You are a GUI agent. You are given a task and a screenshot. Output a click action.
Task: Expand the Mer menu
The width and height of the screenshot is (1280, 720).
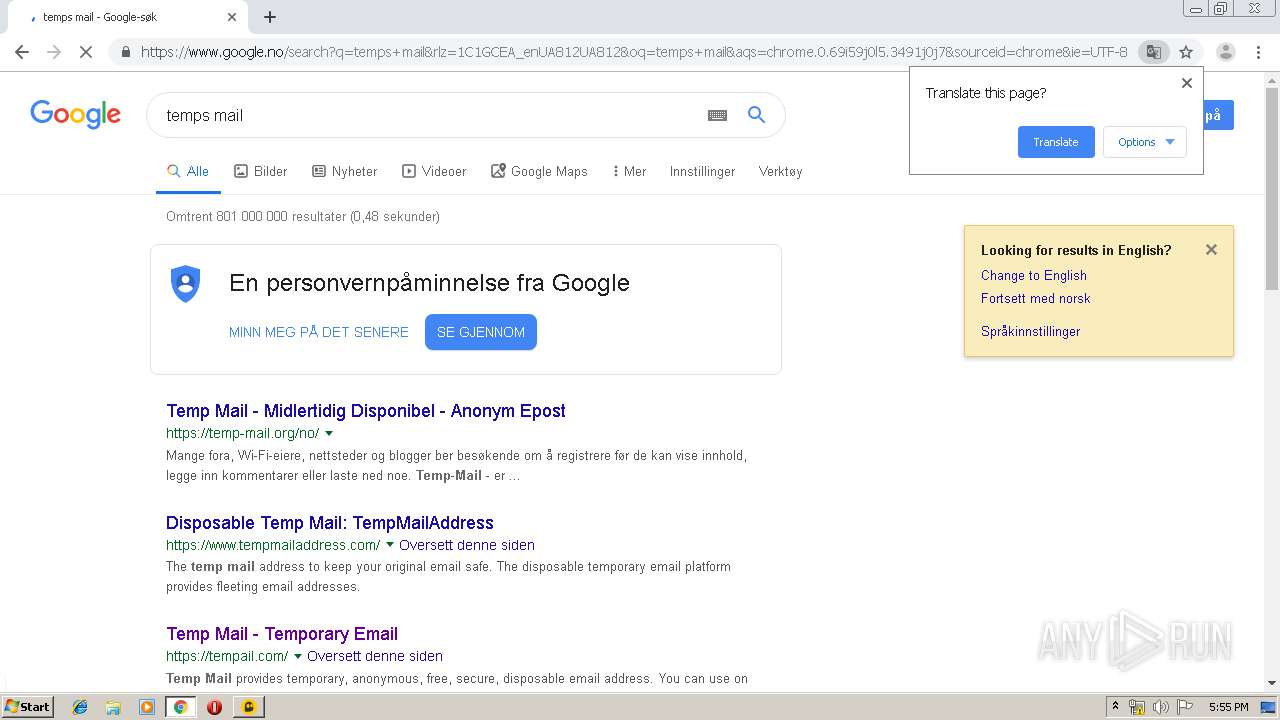coord(629,172)
